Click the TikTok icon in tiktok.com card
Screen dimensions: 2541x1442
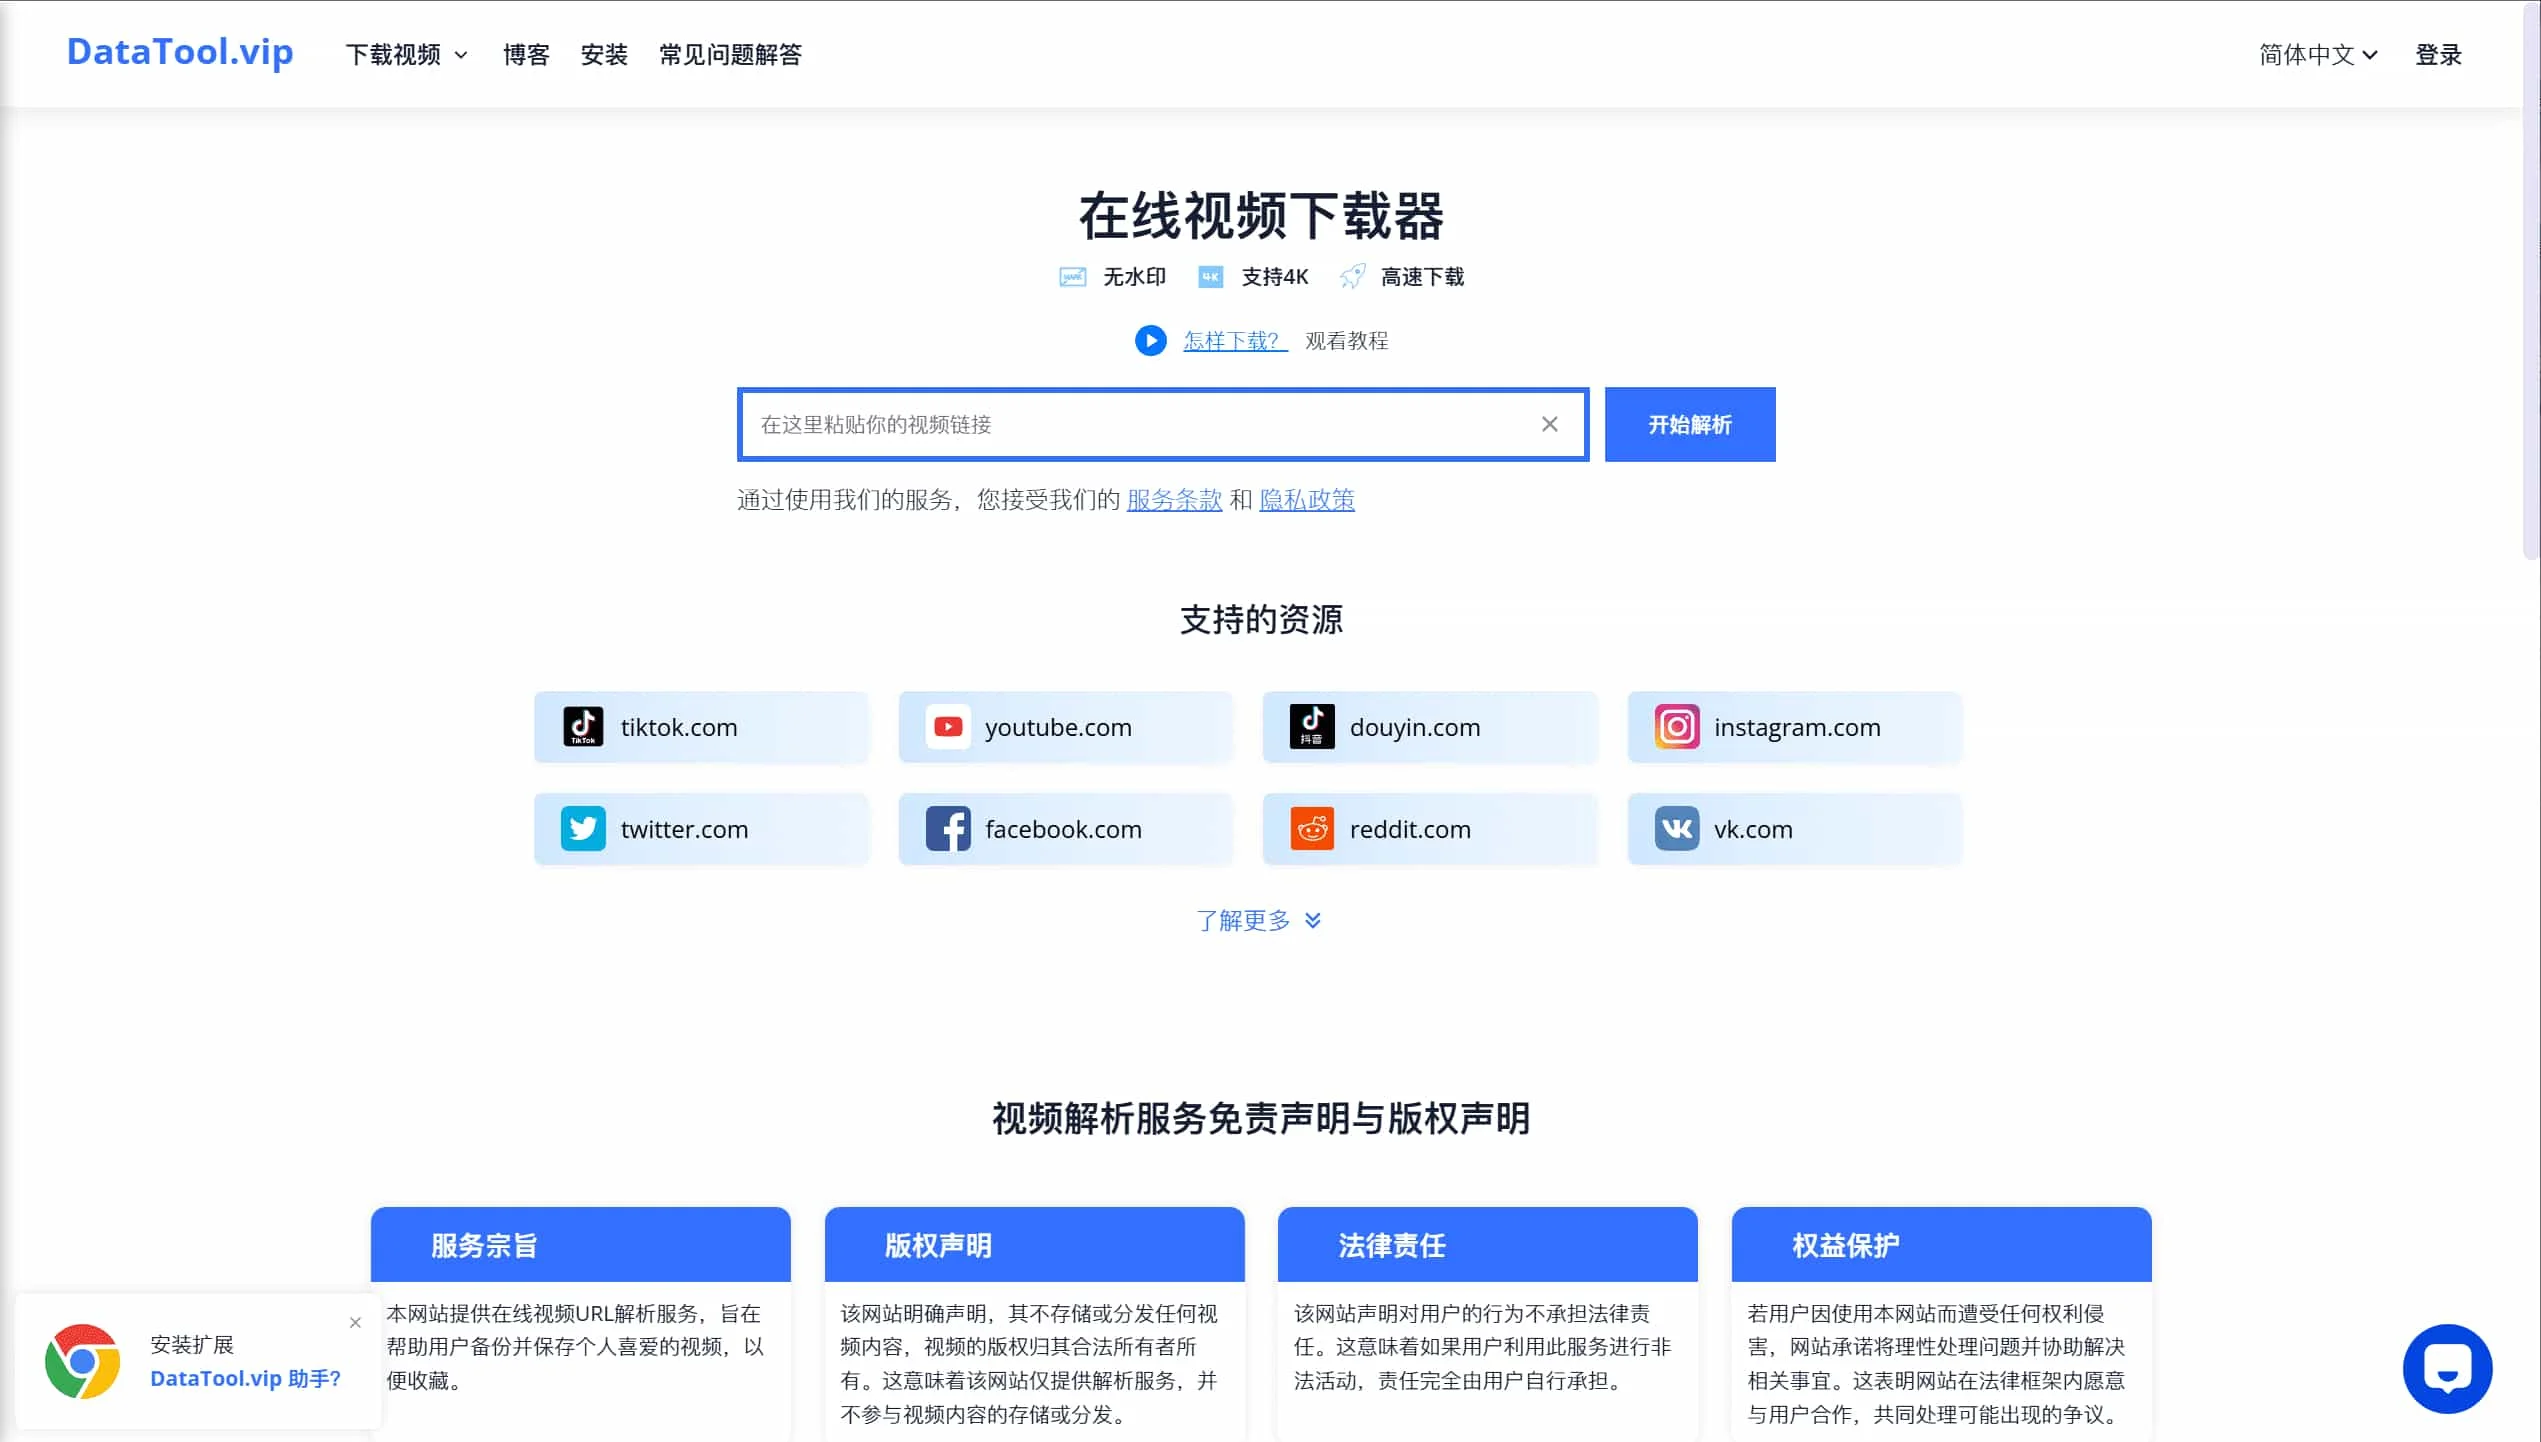click(x=583, y=727)
